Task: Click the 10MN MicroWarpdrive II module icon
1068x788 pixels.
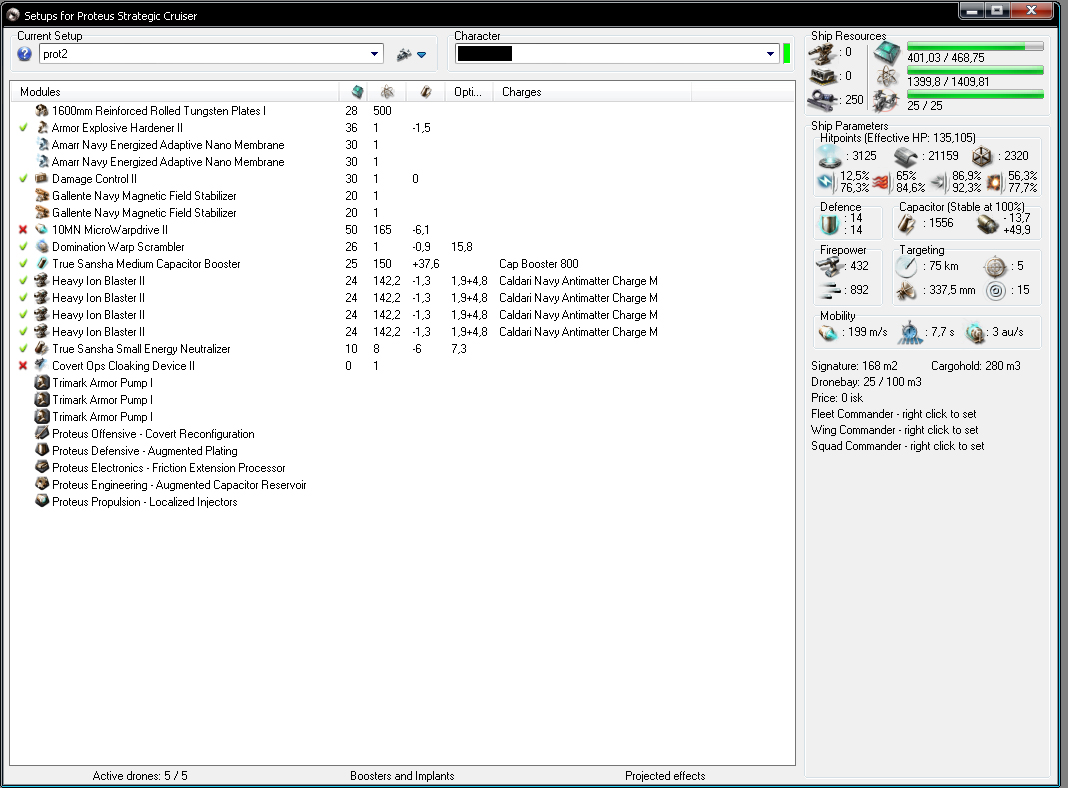Action: tap(42, 230)
